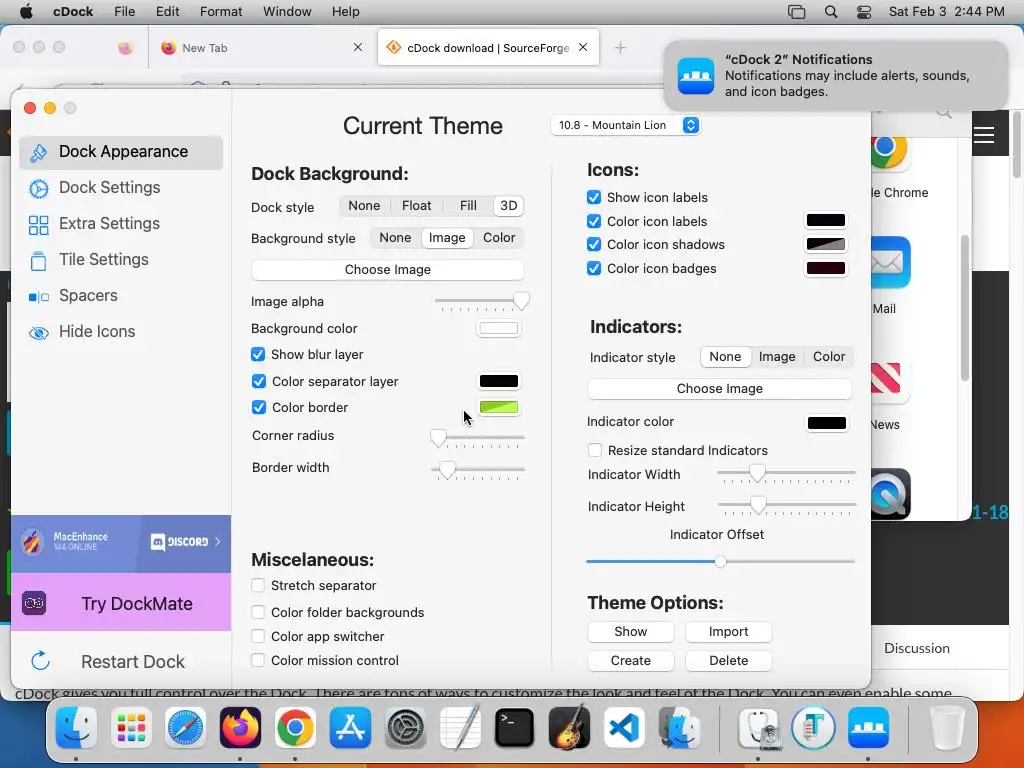Click the Corner radius slider
The height and width of the screenshot is (768, 1024).
coord(478,438)
